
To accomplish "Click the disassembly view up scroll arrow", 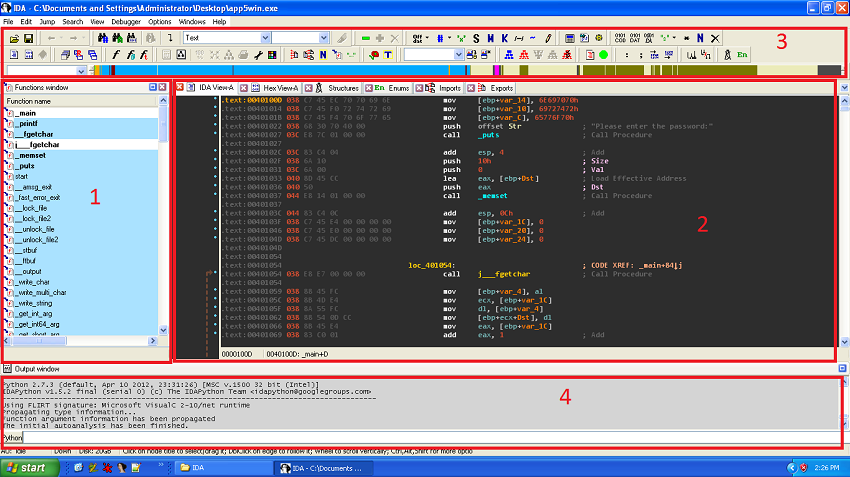I will coord(844,101).
